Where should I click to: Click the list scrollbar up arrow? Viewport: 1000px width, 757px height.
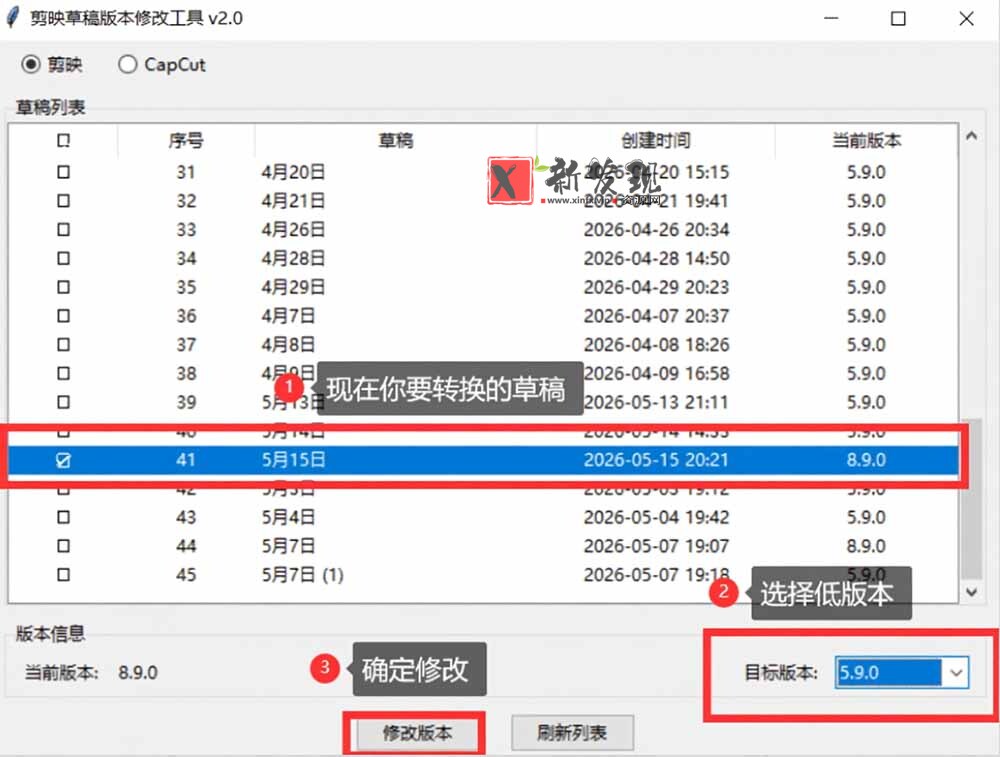pos(971,135)
